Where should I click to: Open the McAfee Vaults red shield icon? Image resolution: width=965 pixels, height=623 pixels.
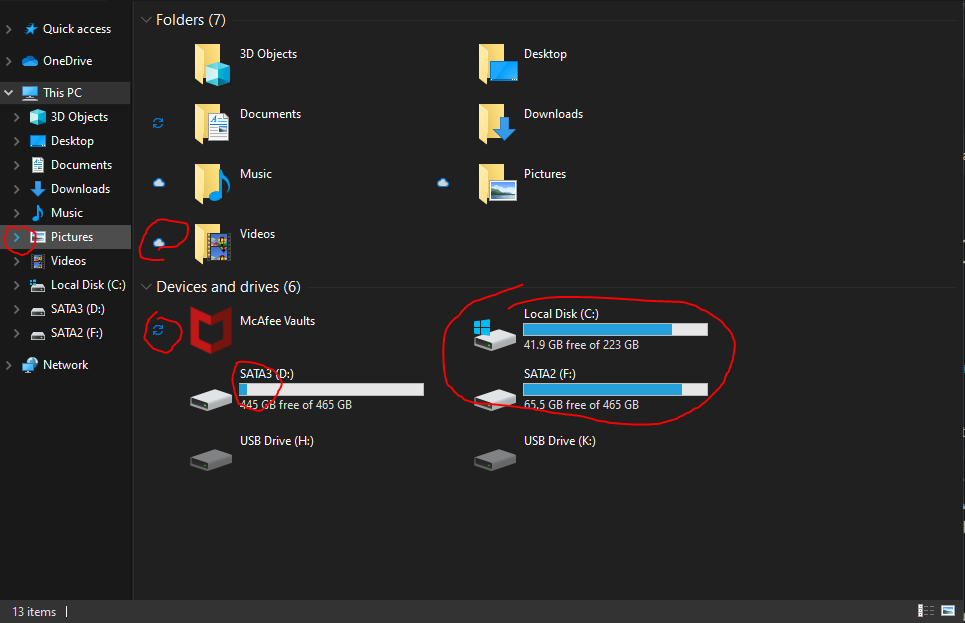[x=211, y=330]
